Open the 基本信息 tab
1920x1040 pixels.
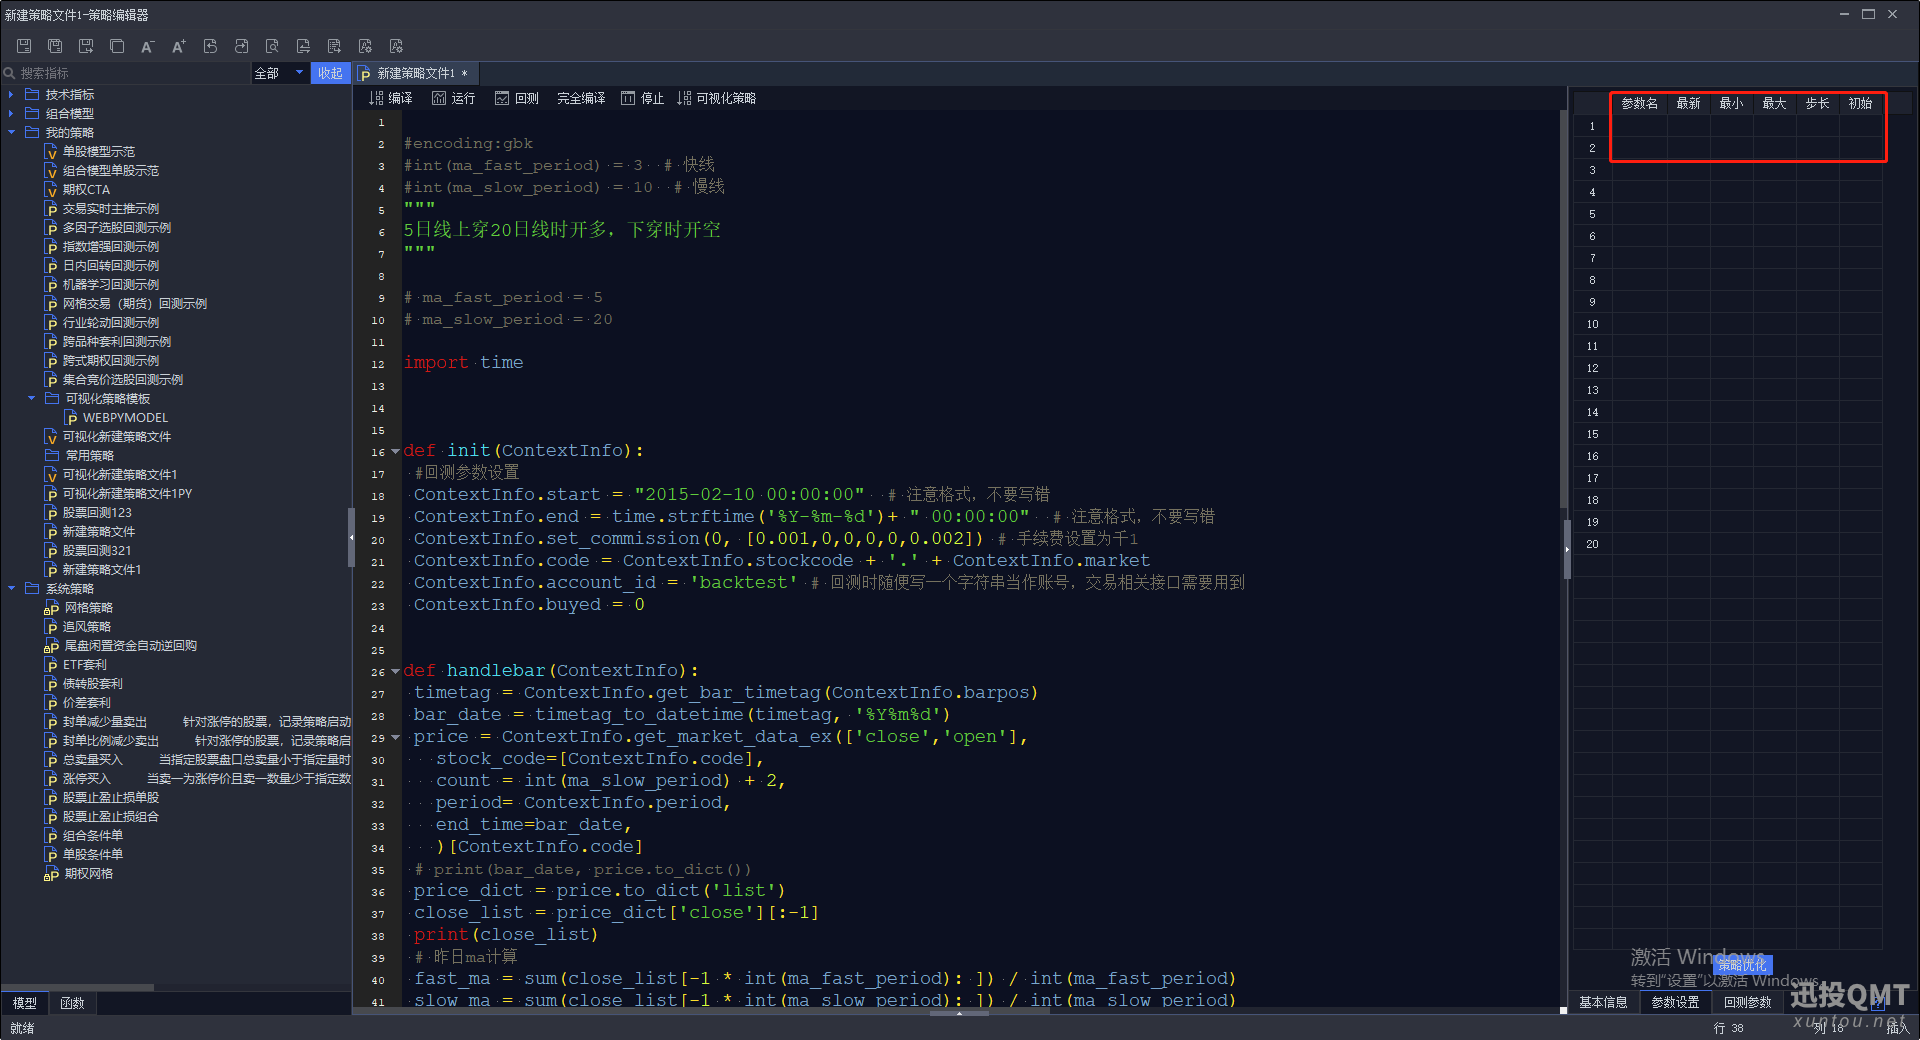coord(1603,1001)
